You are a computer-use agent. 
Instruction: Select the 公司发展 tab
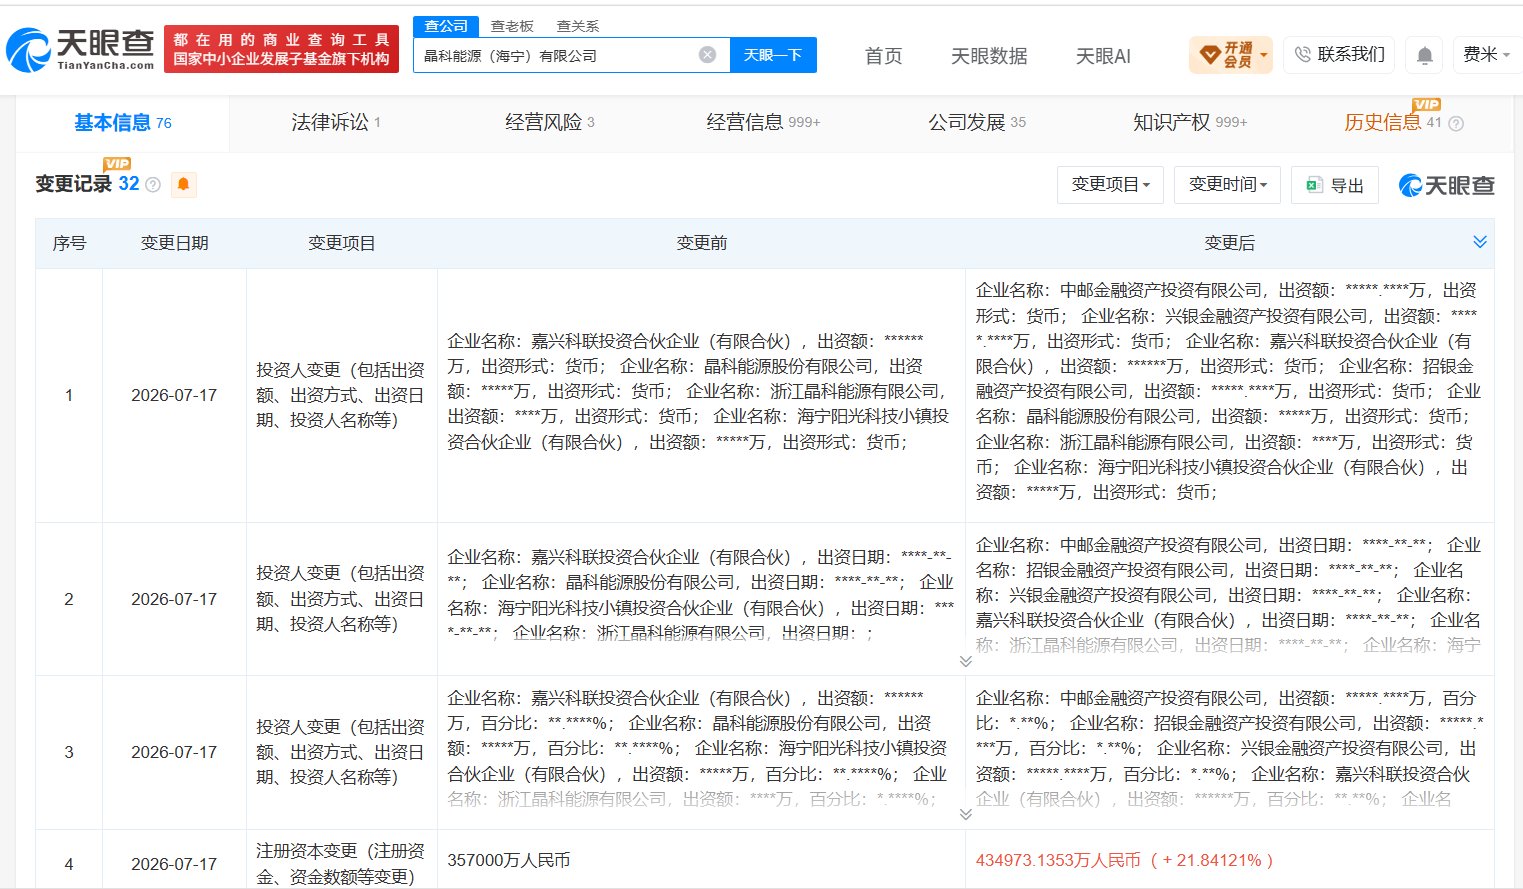pos(977,123)
